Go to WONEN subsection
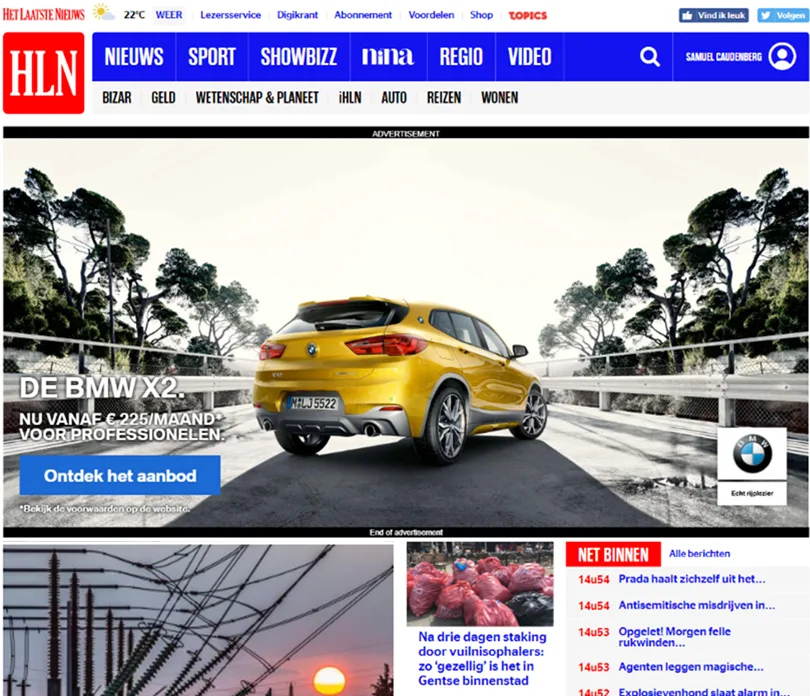The image size is (810, 696). [500, 98]
